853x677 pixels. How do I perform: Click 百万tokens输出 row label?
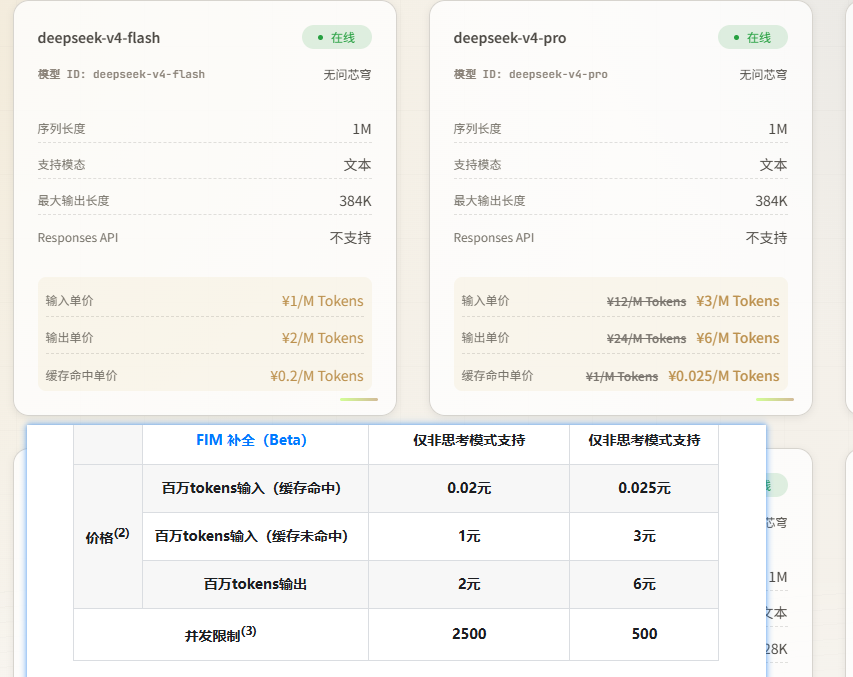255,584
